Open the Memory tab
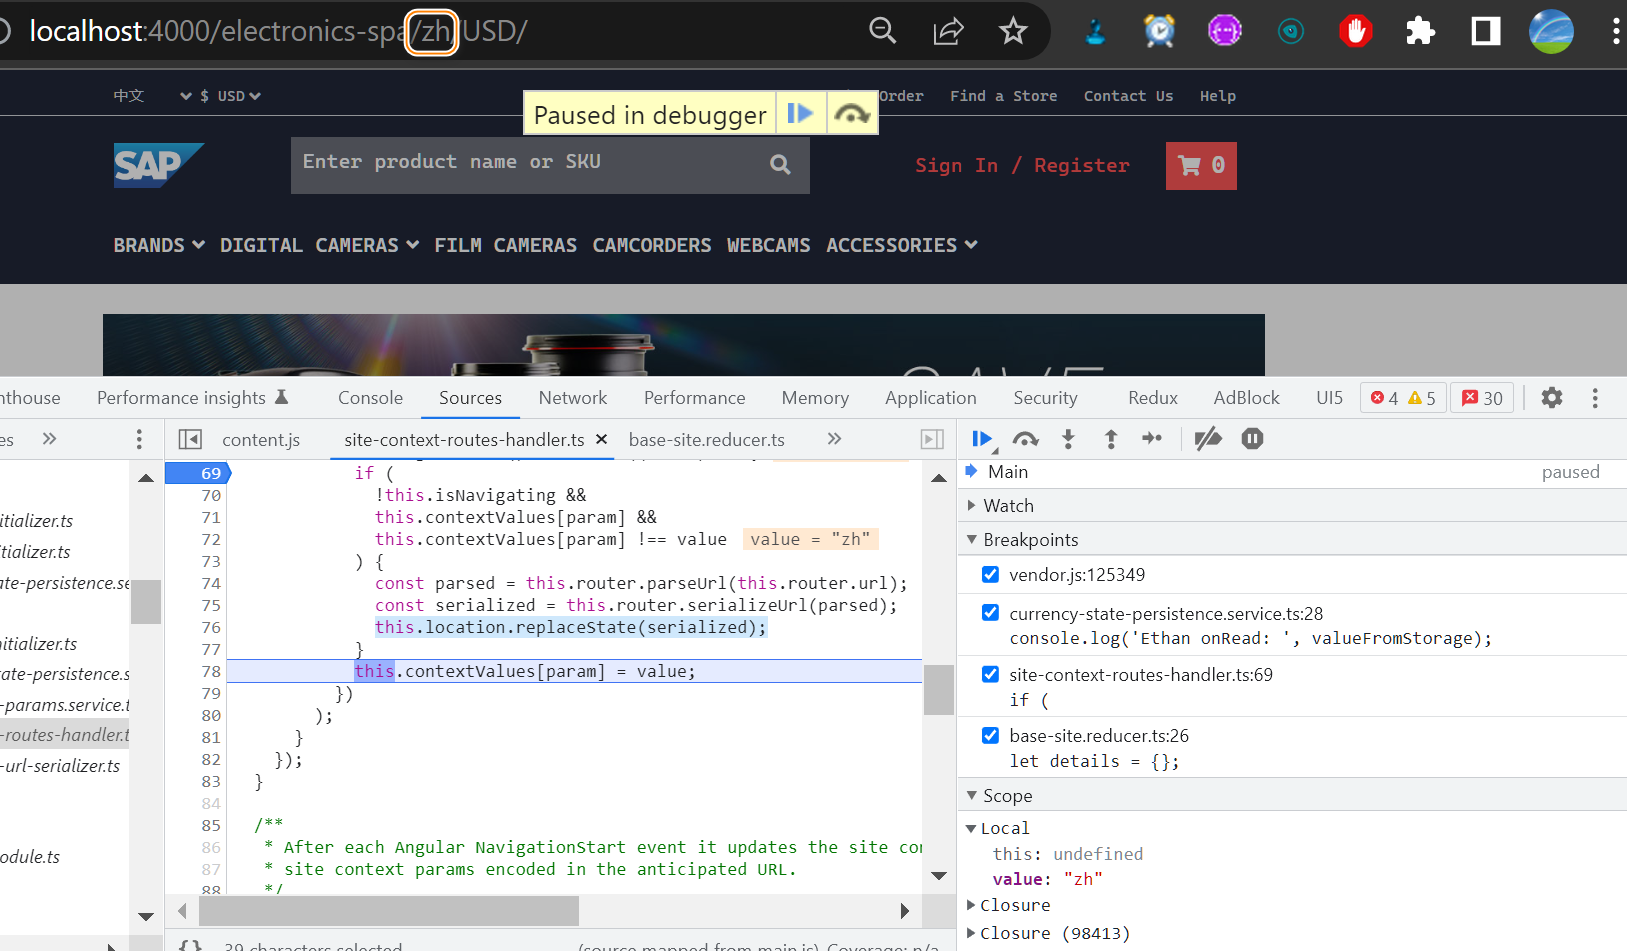 [815, 398]
